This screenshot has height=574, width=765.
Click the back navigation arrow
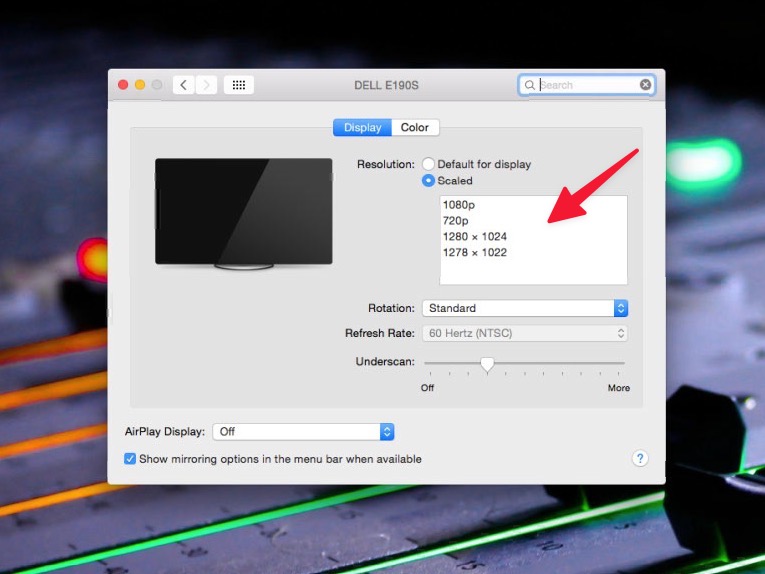183,85
